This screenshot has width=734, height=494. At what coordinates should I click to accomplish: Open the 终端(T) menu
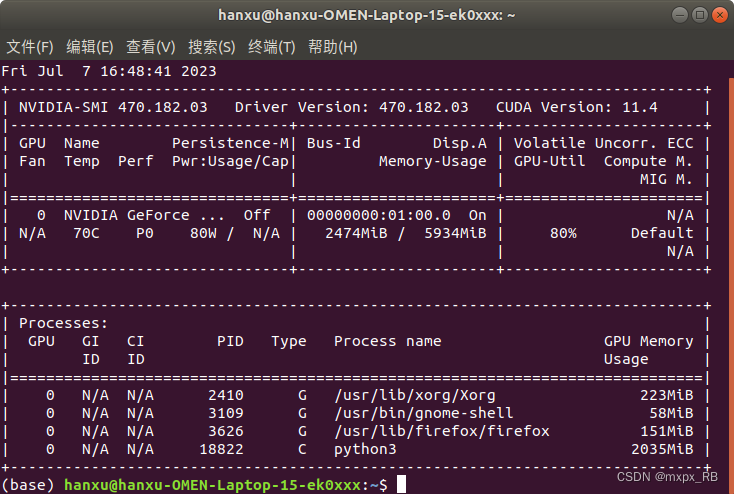coord(272,47)
